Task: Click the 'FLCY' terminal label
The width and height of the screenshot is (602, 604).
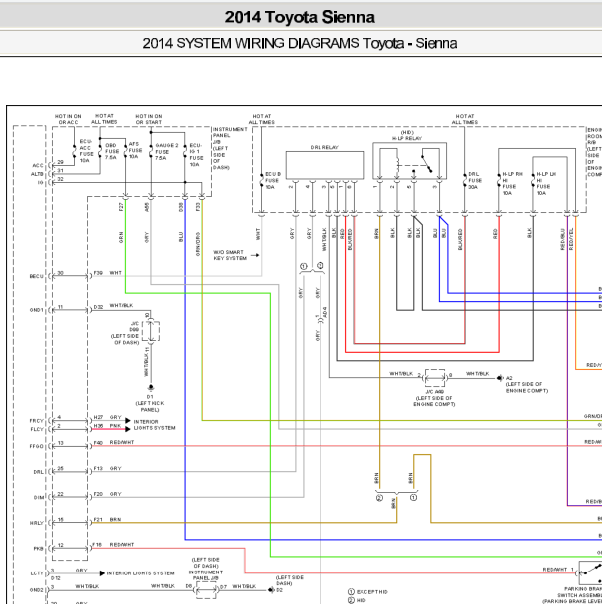Action: pos(37,429)
